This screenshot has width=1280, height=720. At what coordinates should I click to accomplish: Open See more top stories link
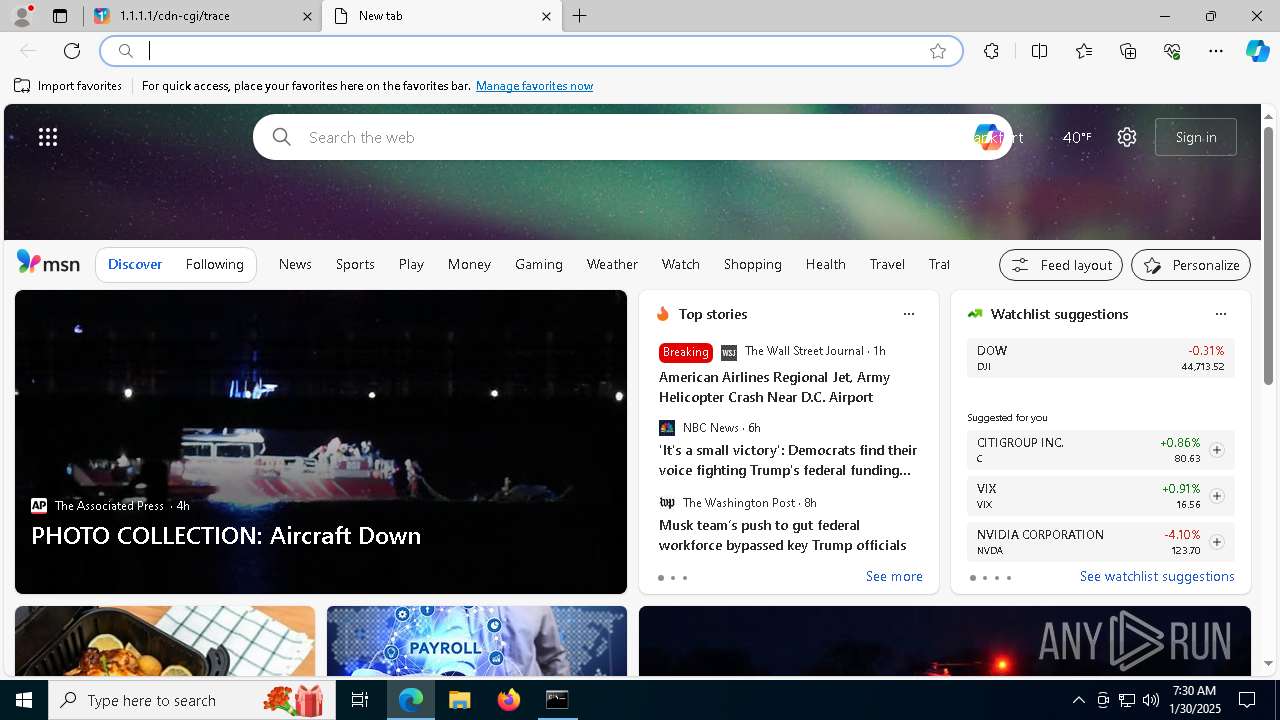[894, 576]
